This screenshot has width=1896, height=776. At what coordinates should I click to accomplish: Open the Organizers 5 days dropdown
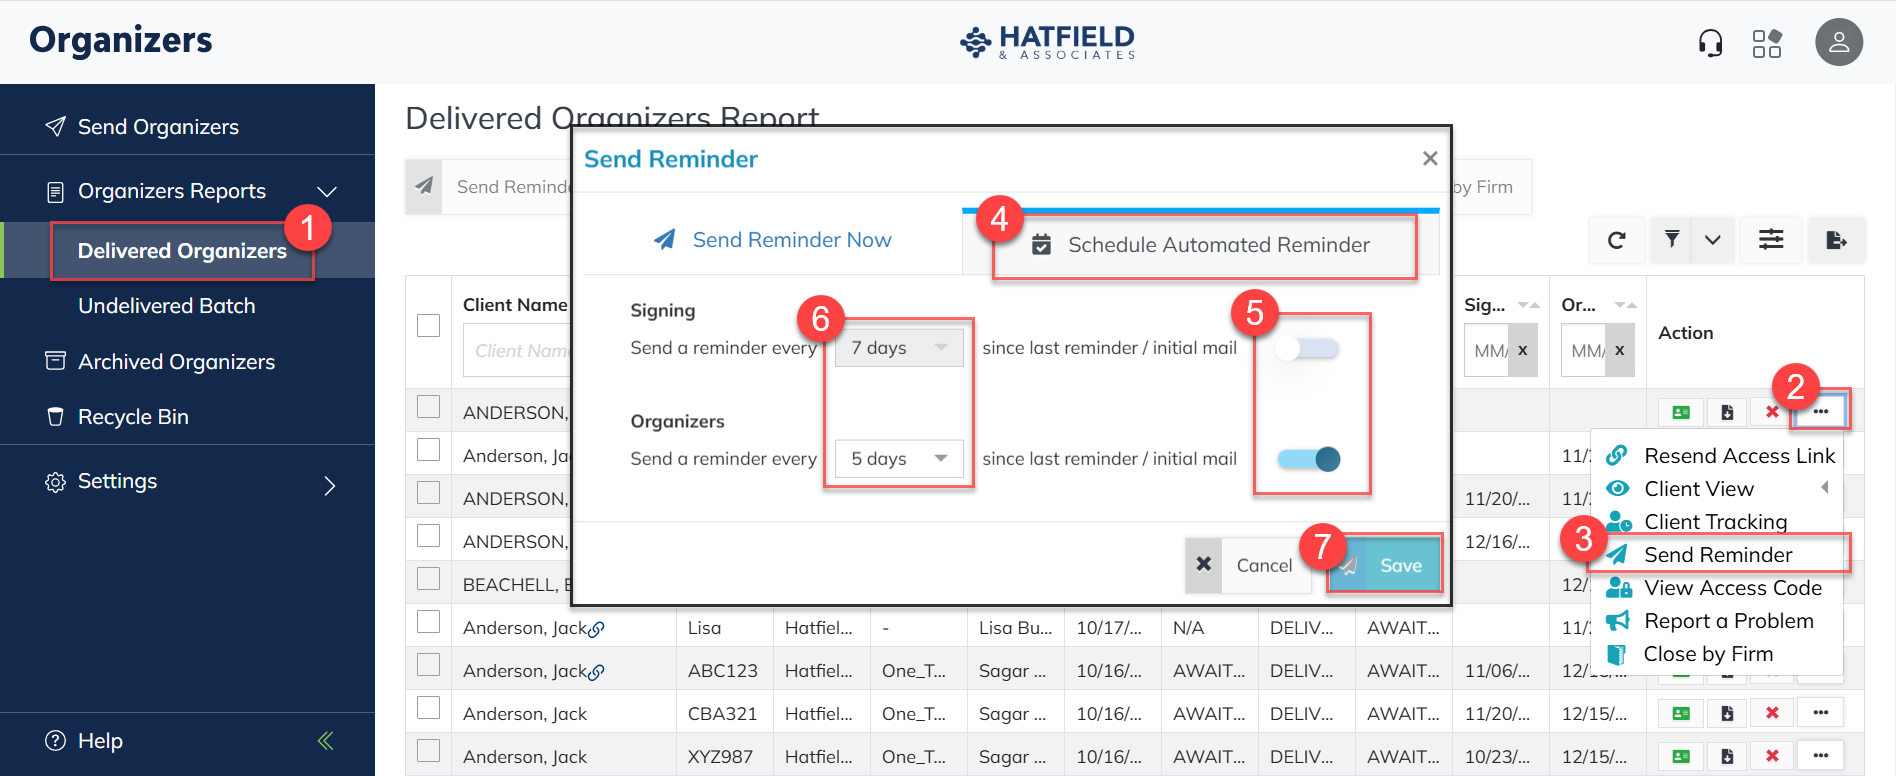click(x=899, y=459)
